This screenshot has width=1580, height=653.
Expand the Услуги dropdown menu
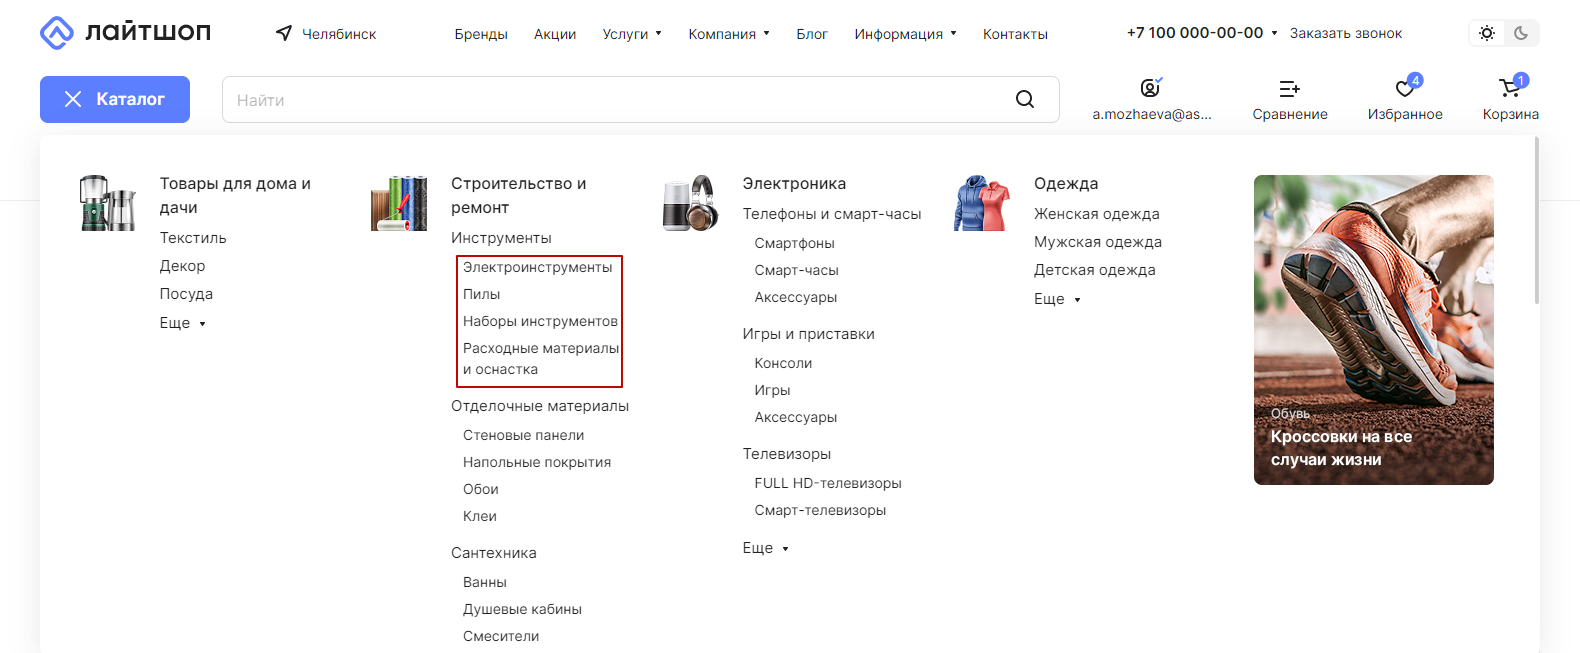632,34
